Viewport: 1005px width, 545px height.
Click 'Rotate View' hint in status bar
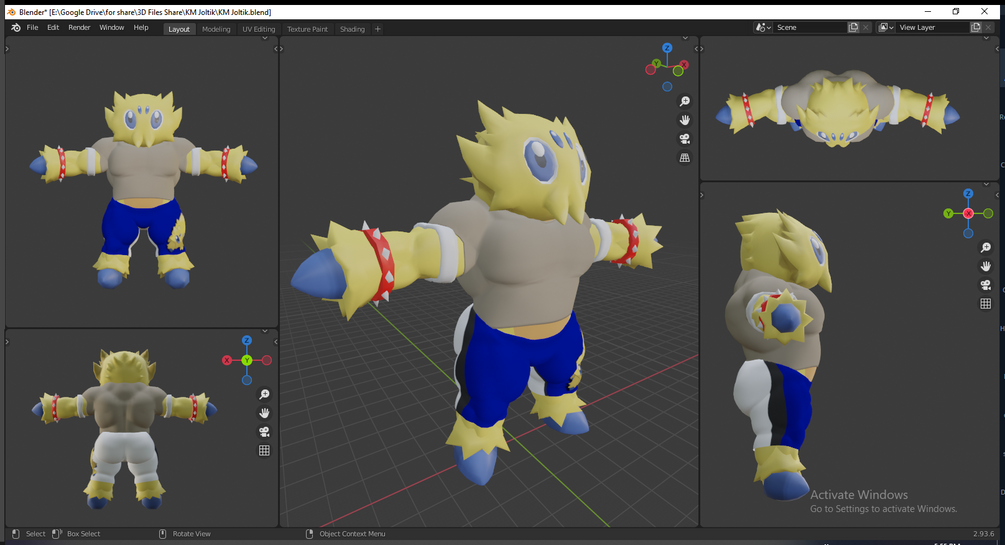coord(191,533)
